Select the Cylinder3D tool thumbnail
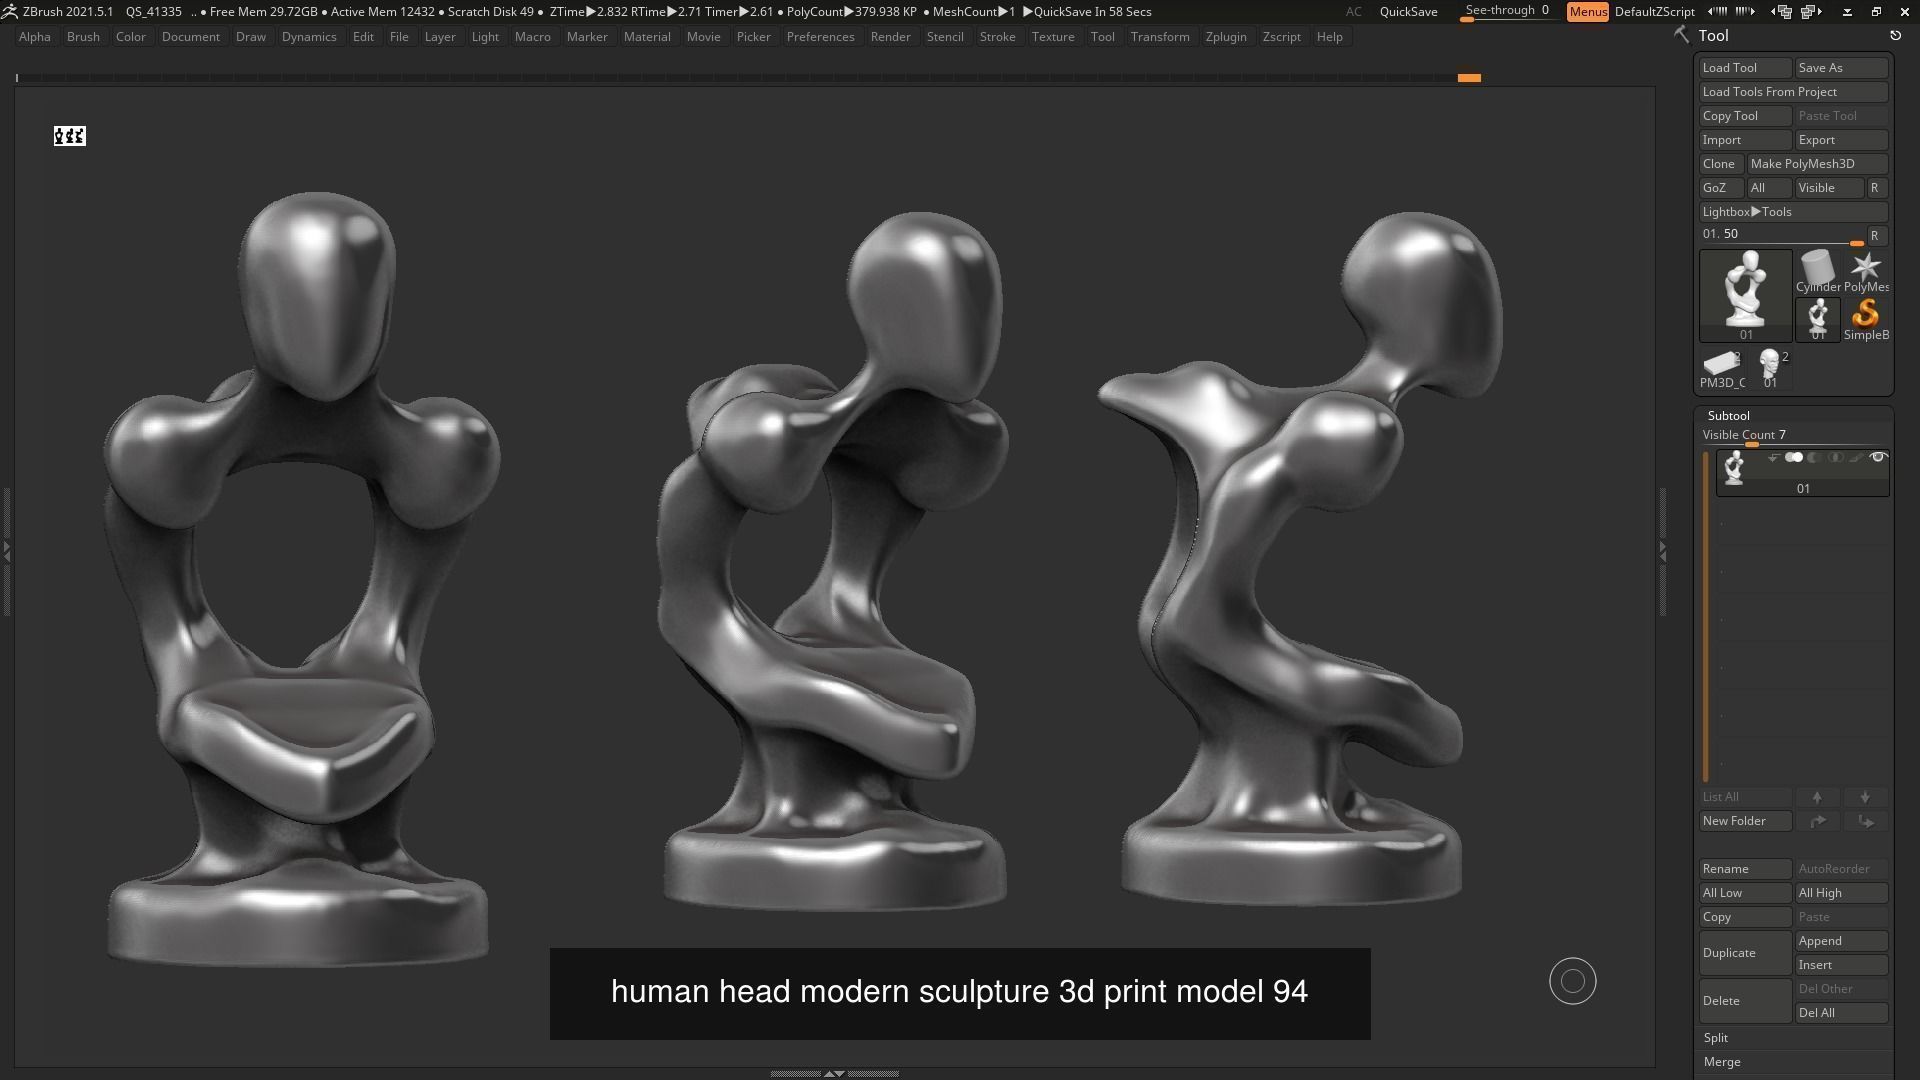Viewport: 1920px width, 1080px height. click(x=1818, y=271)
